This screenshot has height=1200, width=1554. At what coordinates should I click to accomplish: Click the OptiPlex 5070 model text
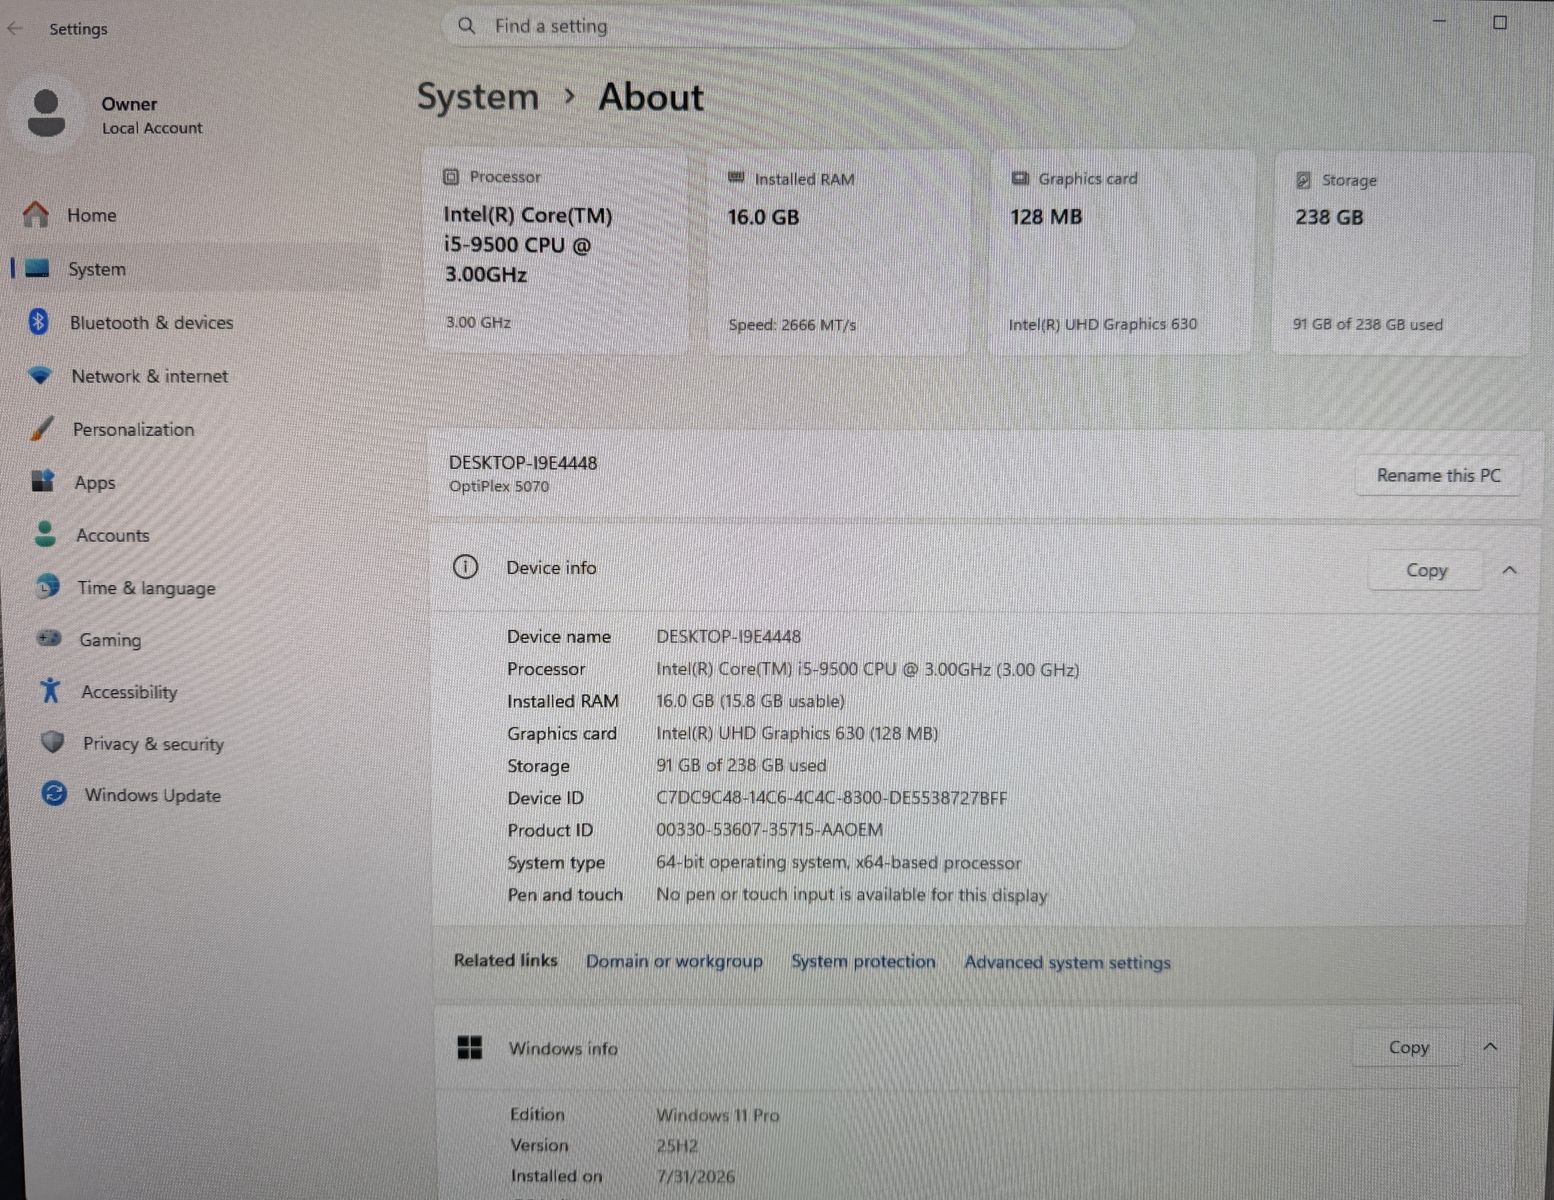coord(499,487)
